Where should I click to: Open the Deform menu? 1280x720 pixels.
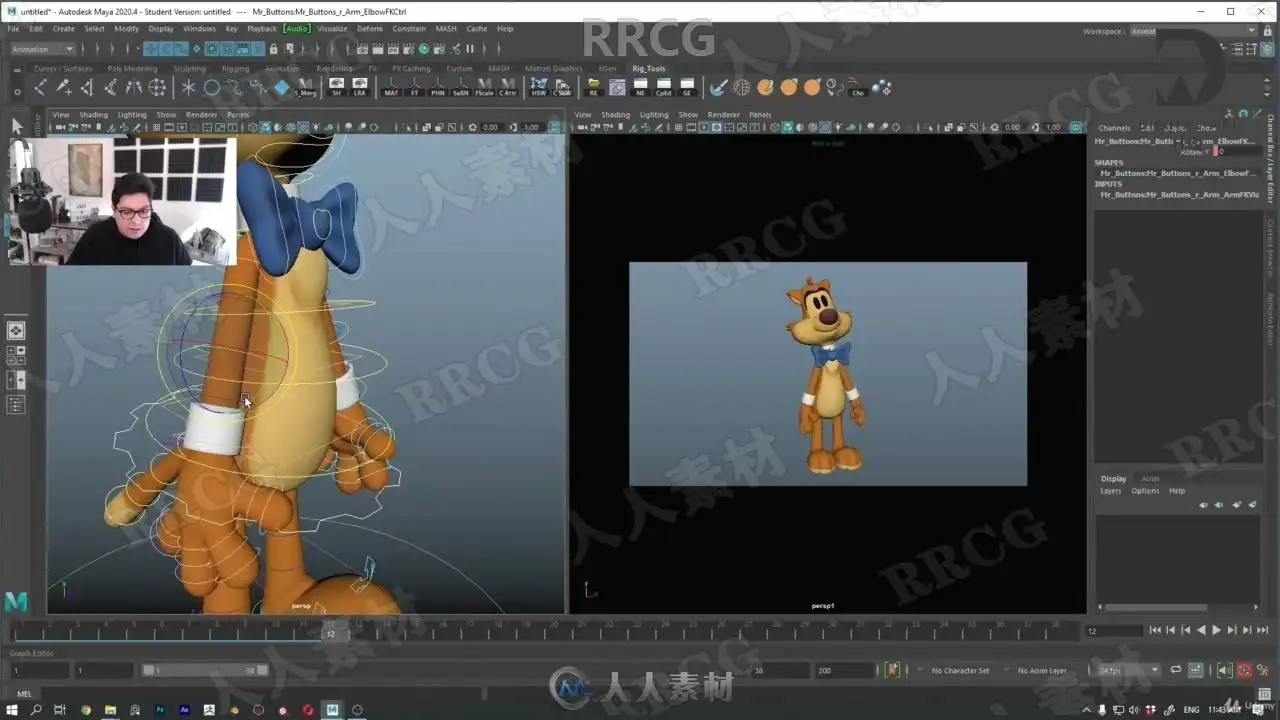coord(369,29)
